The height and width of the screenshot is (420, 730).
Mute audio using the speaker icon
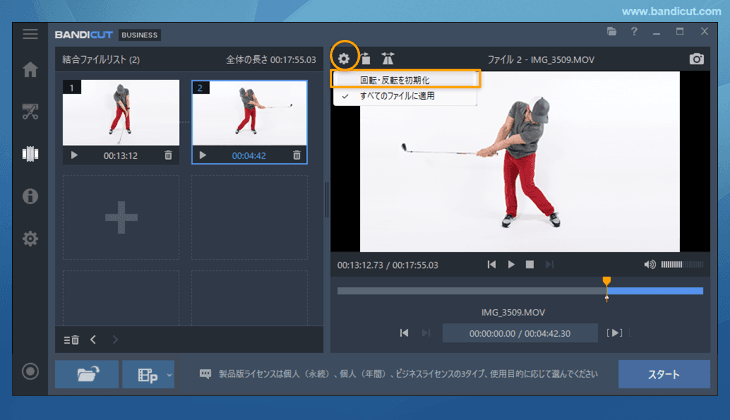tap(650, 264)
